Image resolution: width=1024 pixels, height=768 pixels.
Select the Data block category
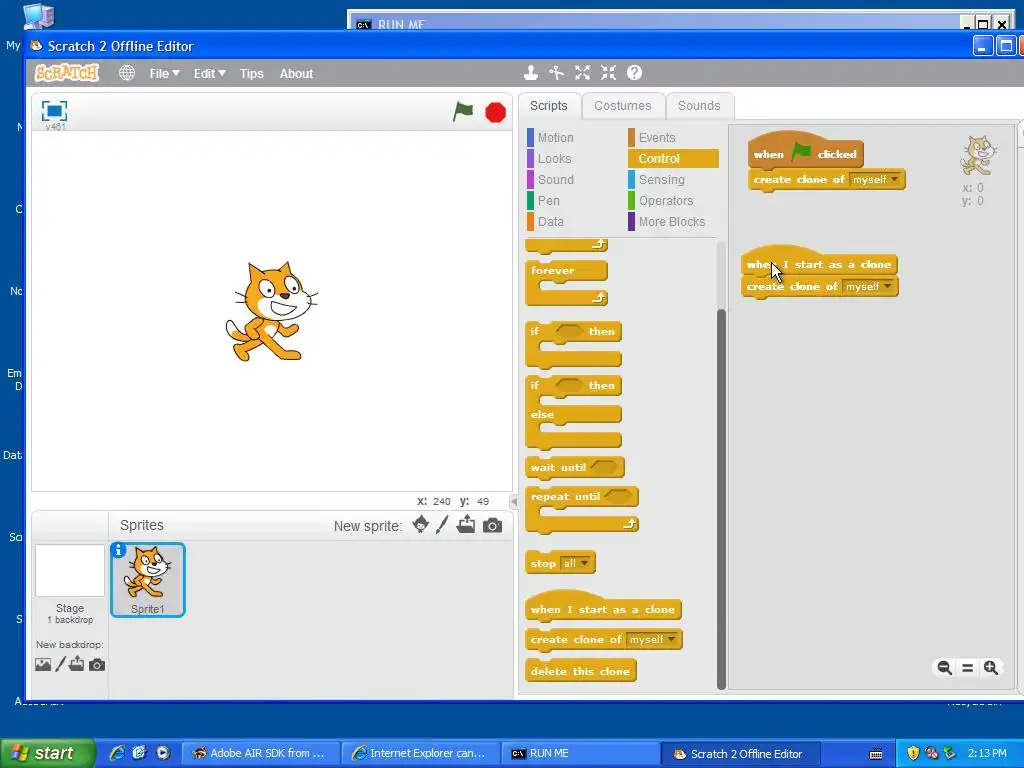pos(550,221)
